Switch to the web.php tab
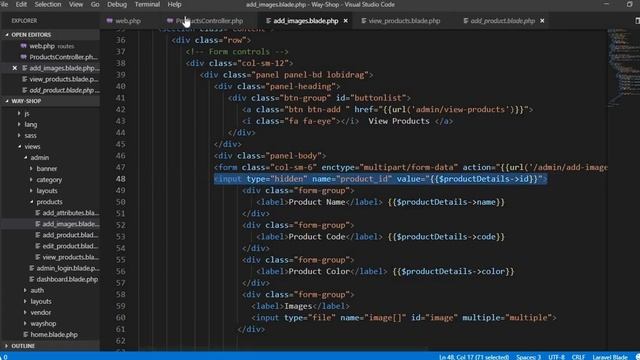640x360 pixels. point(128,21)
